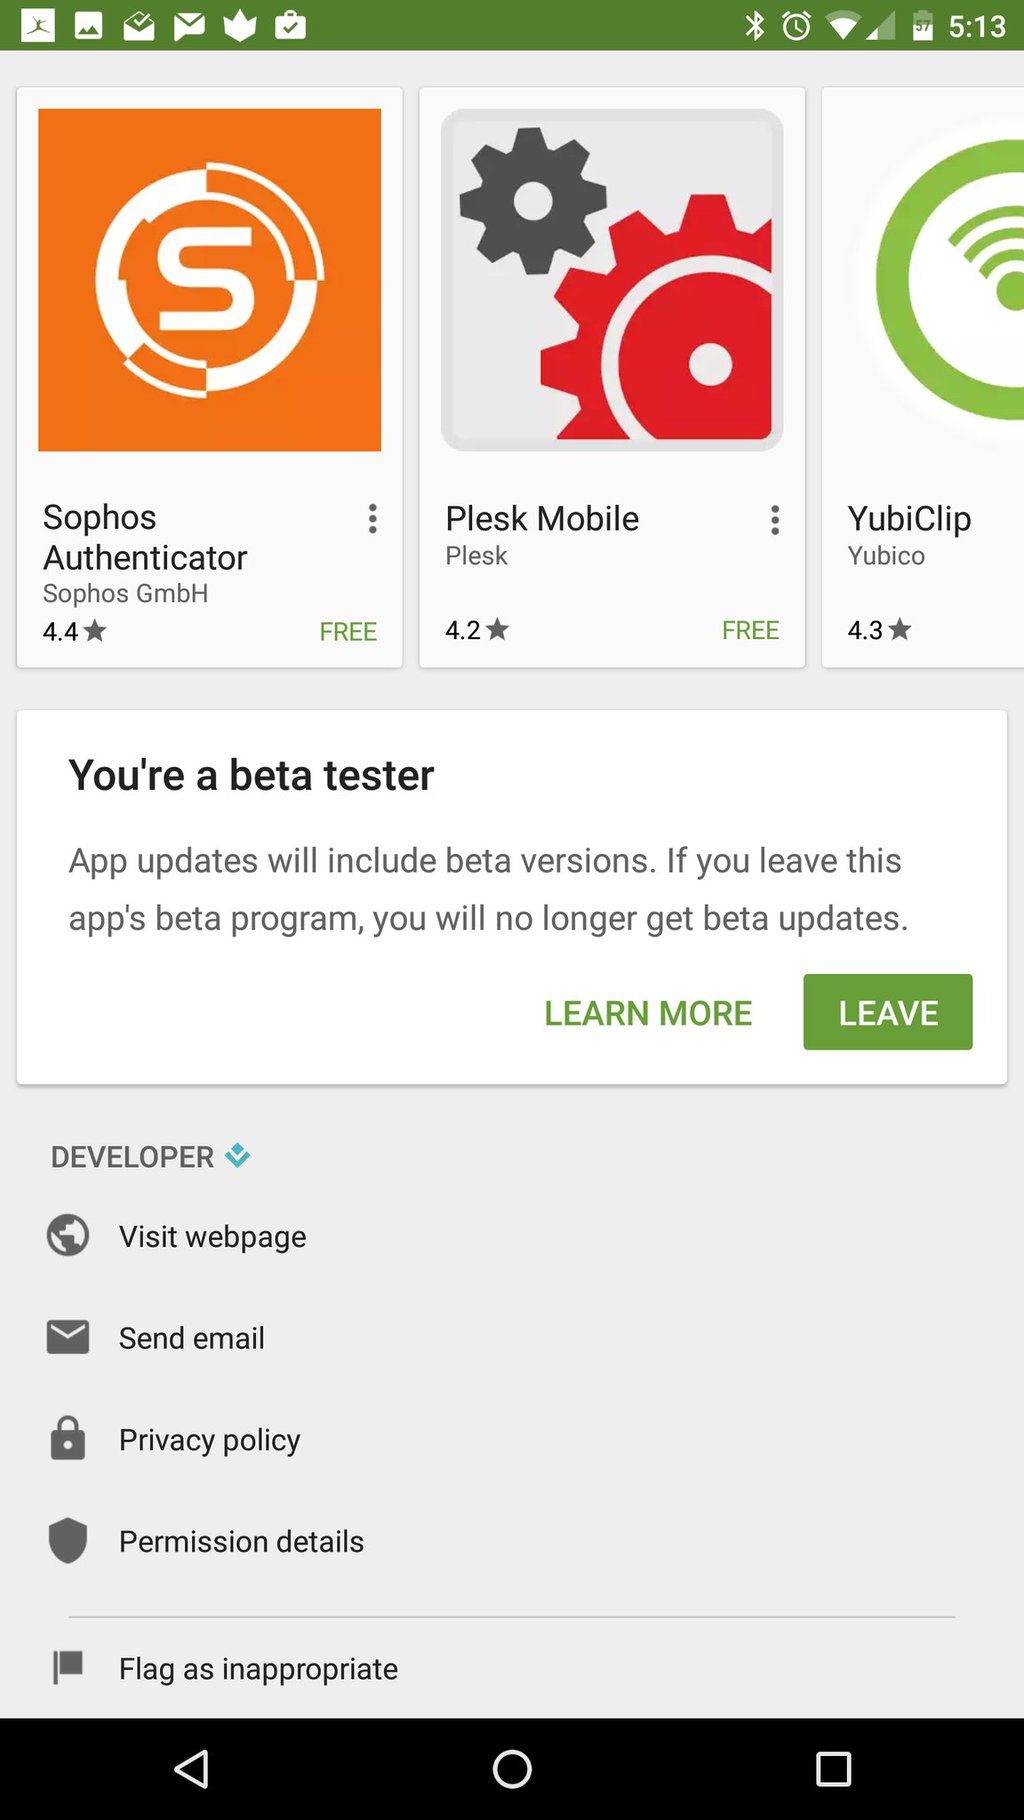Tap the lock icon for privacy policy
This screenshot has height=1820, width=1024.
click(x=68, y=1439)
